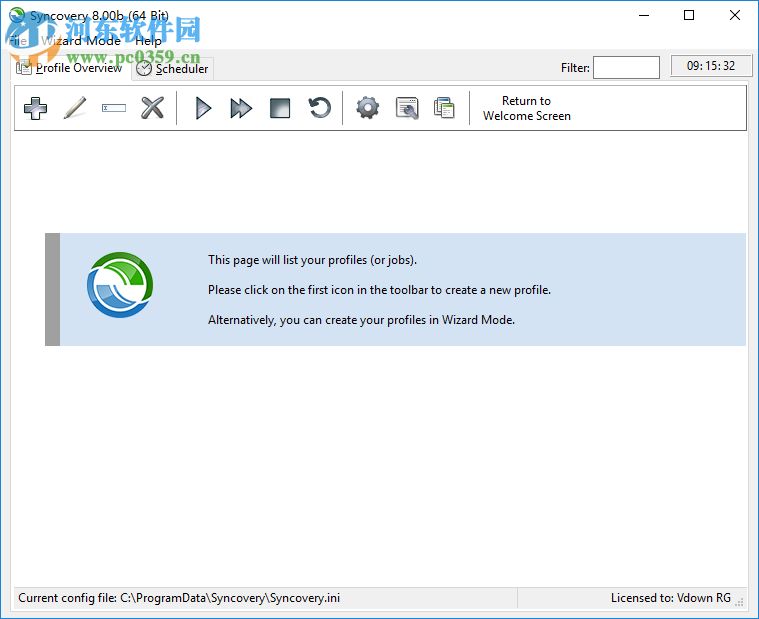The height and width of the screenshot is (619, 759).
Task: Run profile with the play icon
Action: 203,108
